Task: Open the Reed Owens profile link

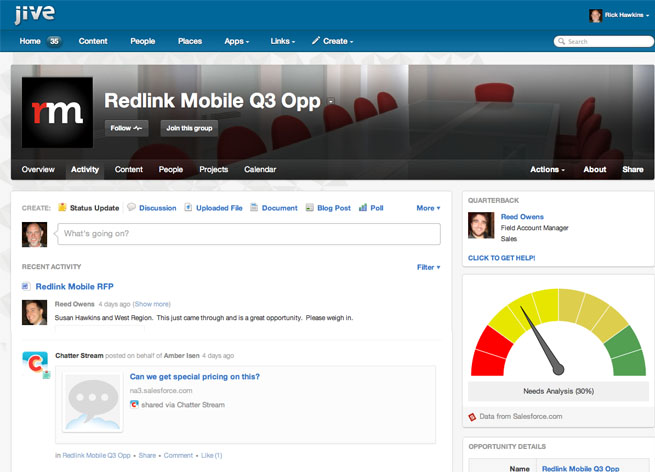Action: (x=522, y=216)
